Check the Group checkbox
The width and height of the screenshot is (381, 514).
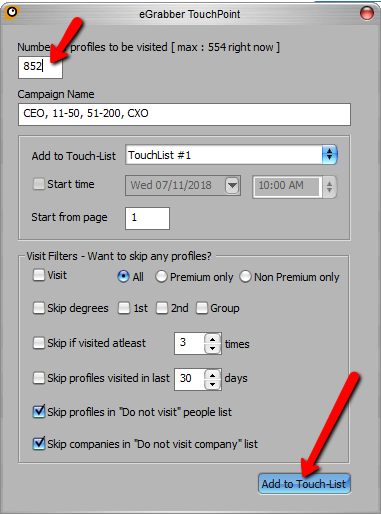tap(202, 308)
